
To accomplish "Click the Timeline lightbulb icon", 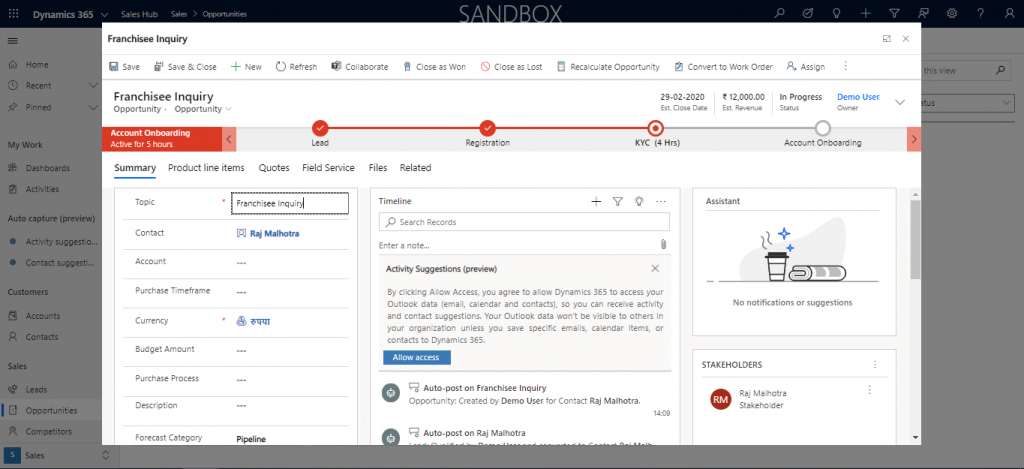I will 639,202.
